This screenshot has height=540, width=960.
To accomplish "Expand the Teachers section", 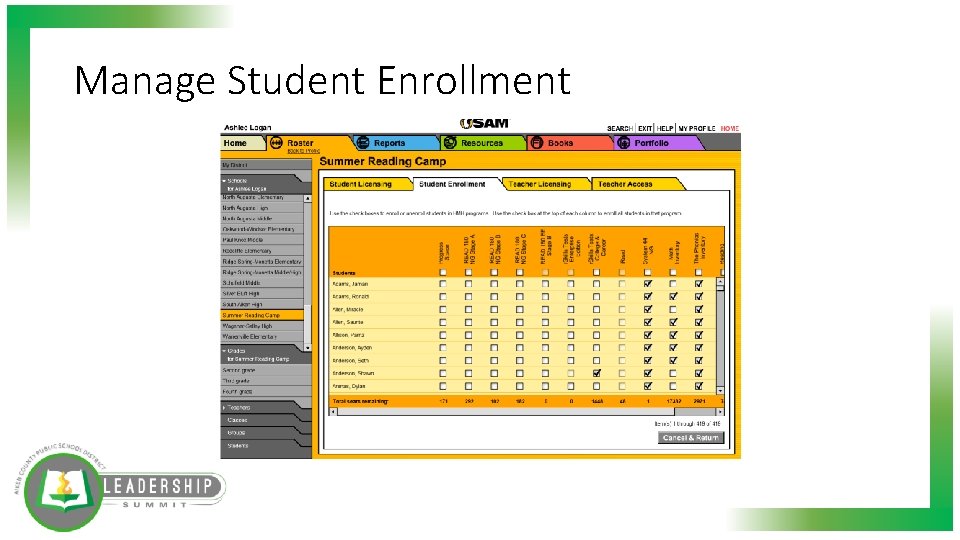I will (x=225, y=407).
